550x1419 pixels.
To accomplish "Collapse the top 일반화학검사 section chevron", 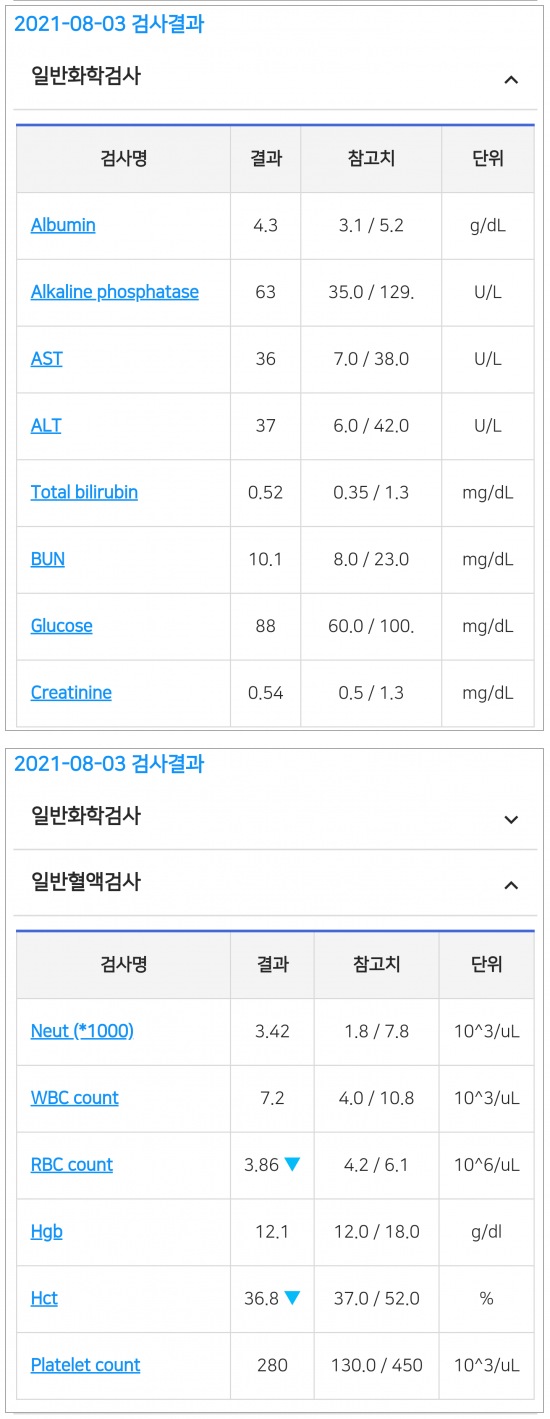I will [511, 79].
